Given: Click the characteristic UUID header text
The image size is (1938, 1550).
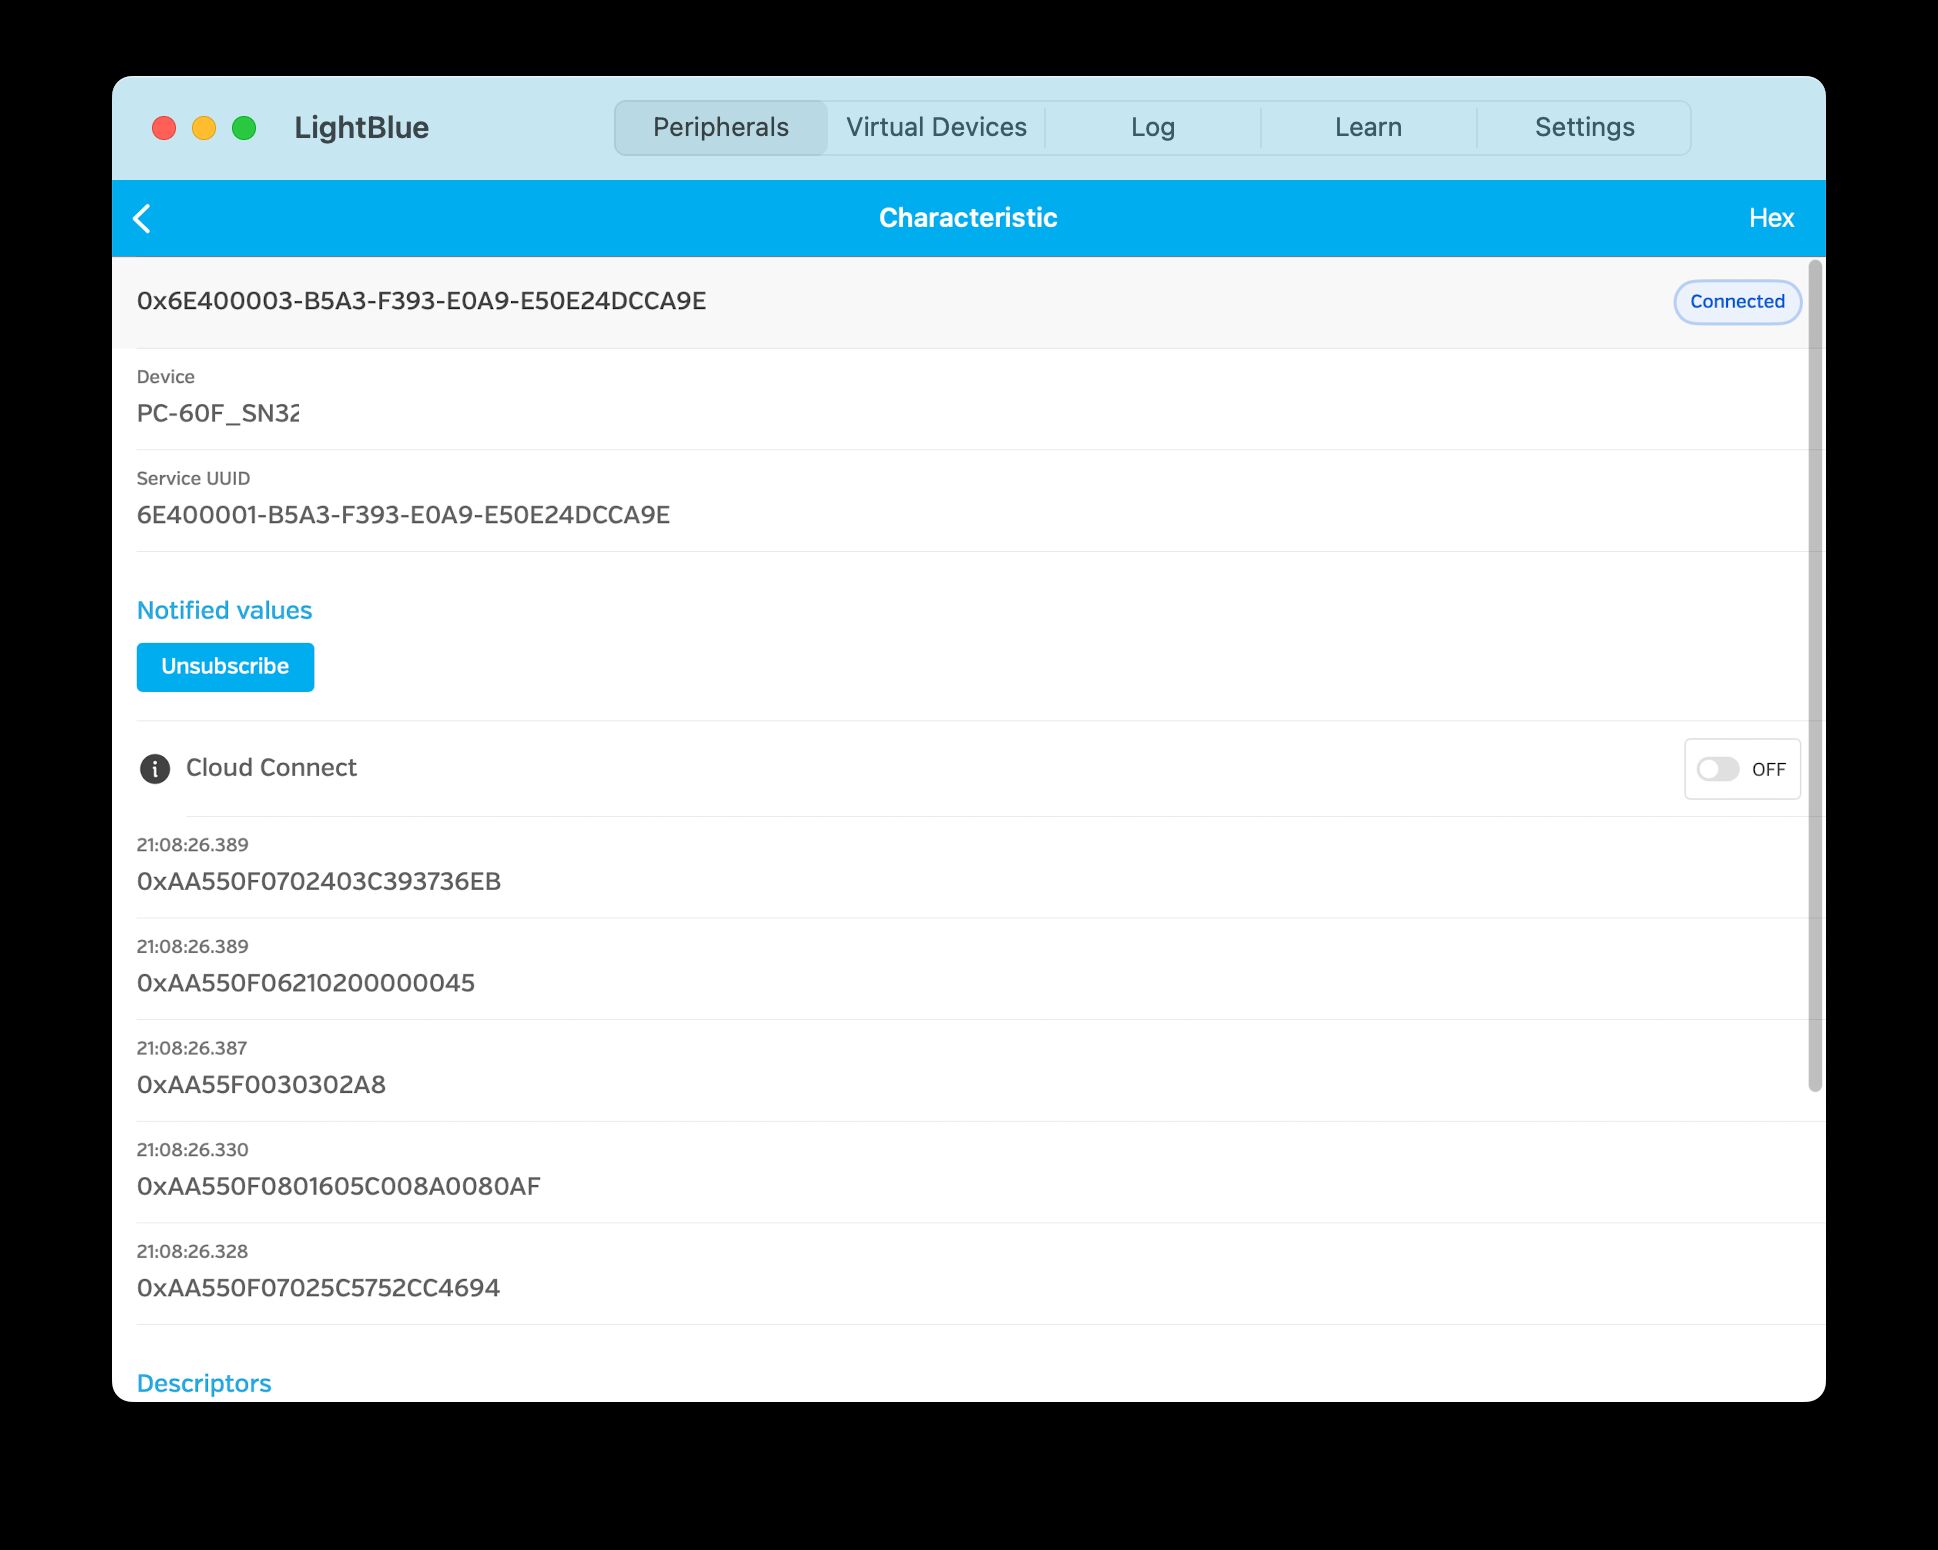Looking at the screenshot, I should click(x=421, y=301).
